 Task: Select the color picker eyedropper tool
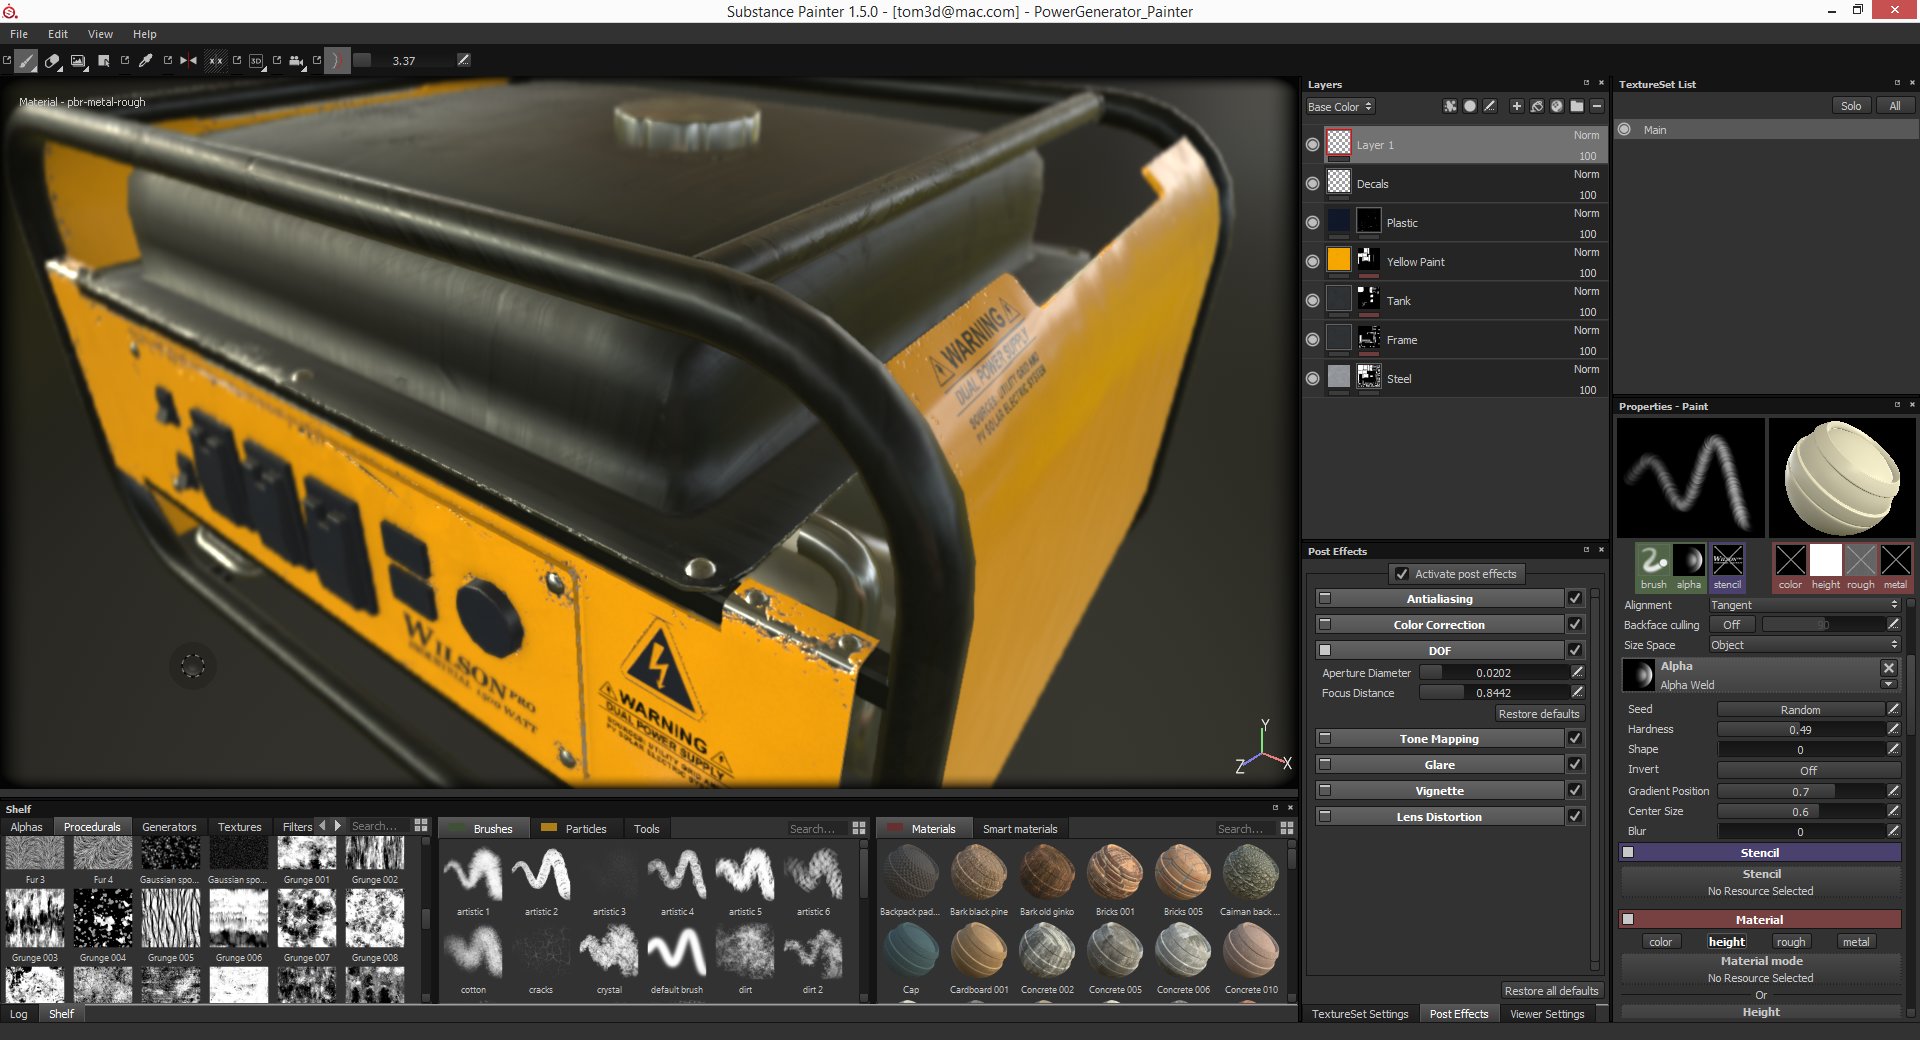(146, 61)
